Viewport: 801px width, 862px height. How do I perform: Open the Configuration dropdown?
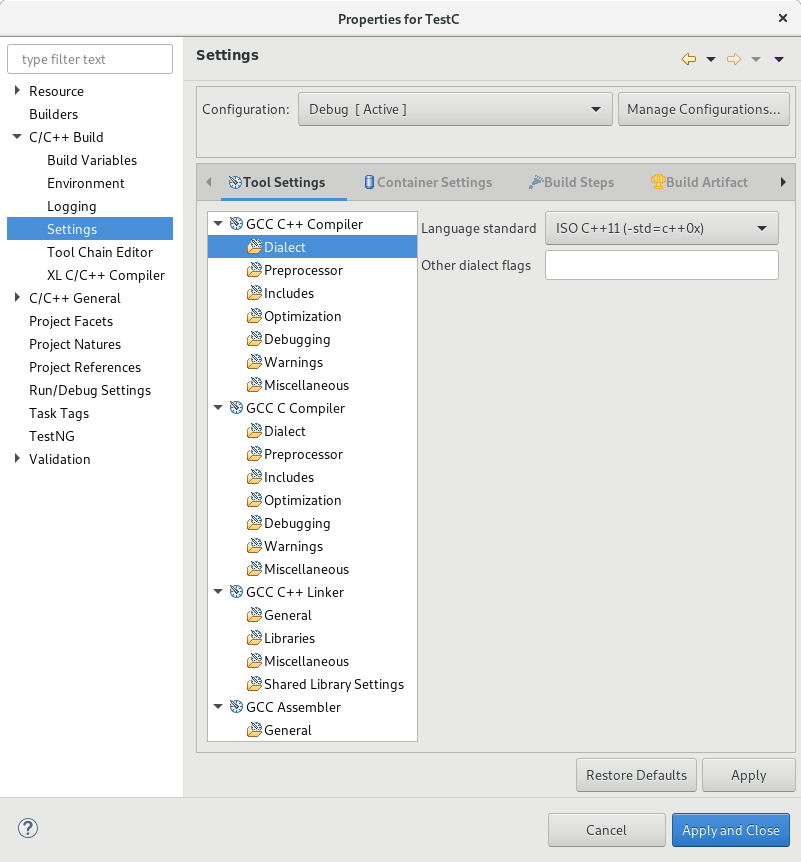click(x=454, y=109)
